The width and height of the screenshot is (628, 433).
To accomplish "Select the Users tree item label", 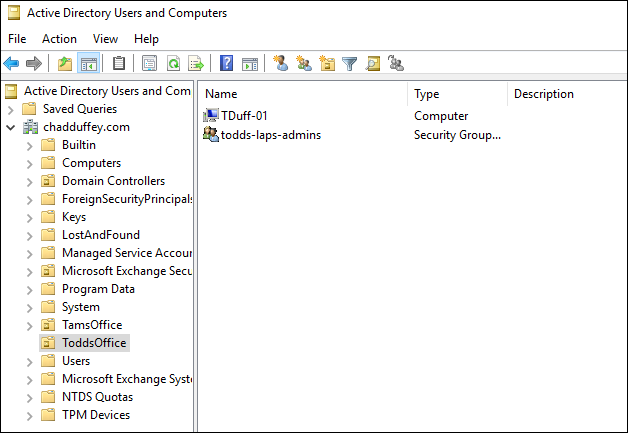I will coord(76,361).
